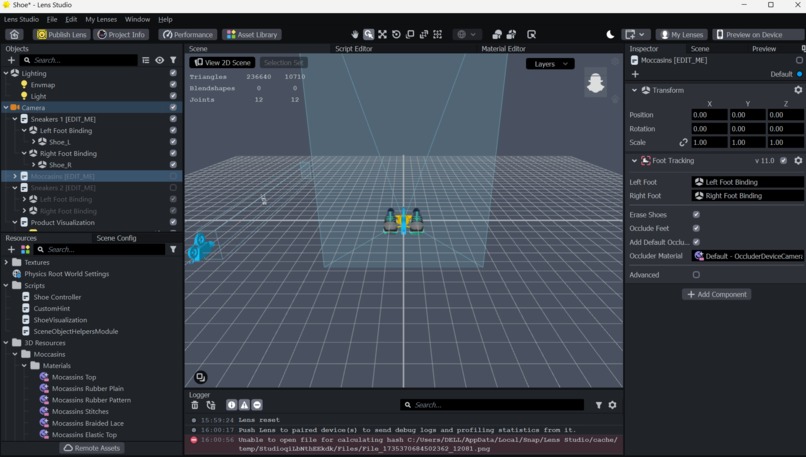
Task: Click the Project Info button
Action: pos(121,34)
